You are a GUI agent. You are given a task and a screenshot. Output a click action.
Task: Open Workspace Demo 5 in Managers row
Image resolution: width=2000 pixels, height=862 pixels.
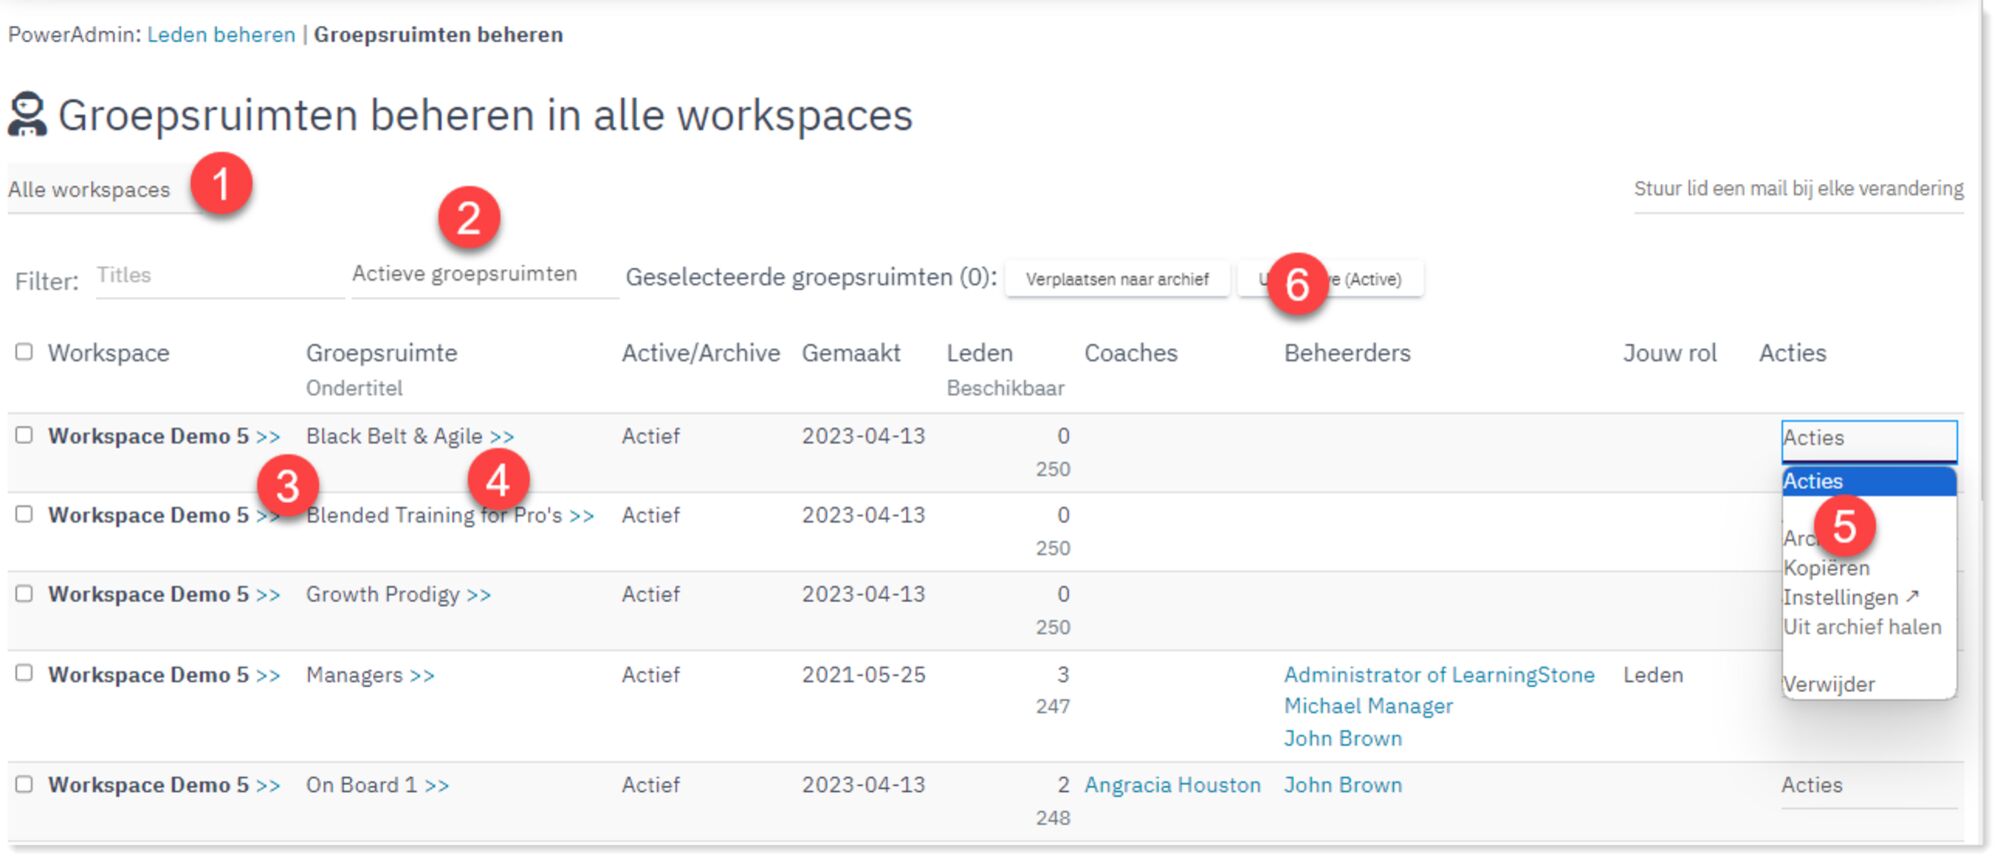164,675
